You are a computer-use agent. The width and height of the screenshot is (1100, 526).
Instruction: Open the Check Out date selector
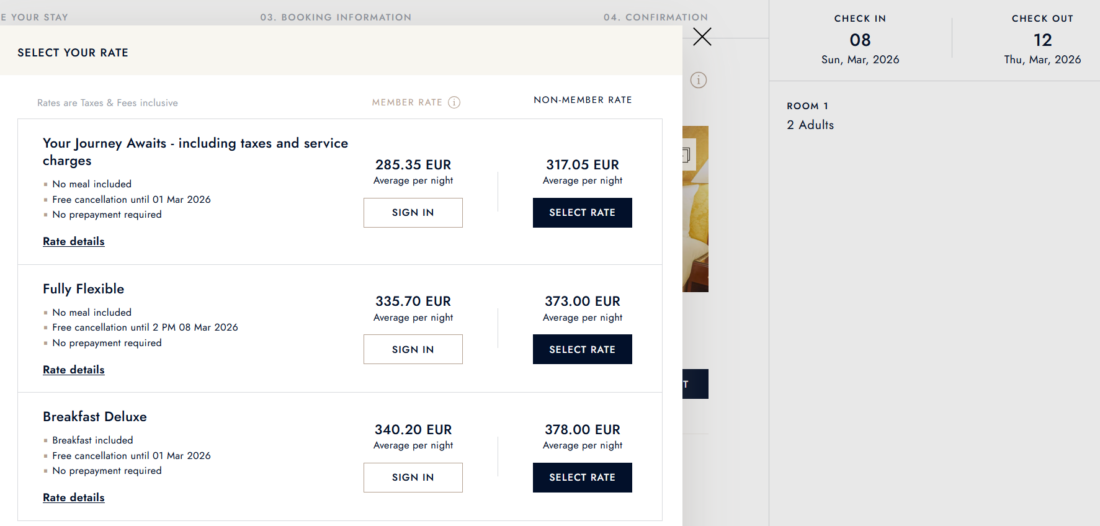(1042, 41)
